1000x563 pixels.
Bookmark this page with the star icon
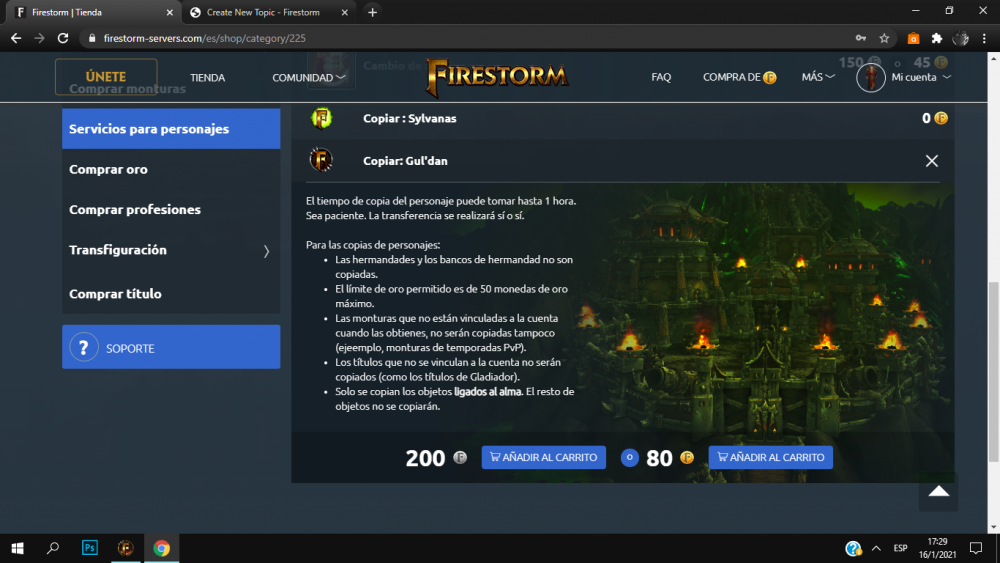point(884,38)
